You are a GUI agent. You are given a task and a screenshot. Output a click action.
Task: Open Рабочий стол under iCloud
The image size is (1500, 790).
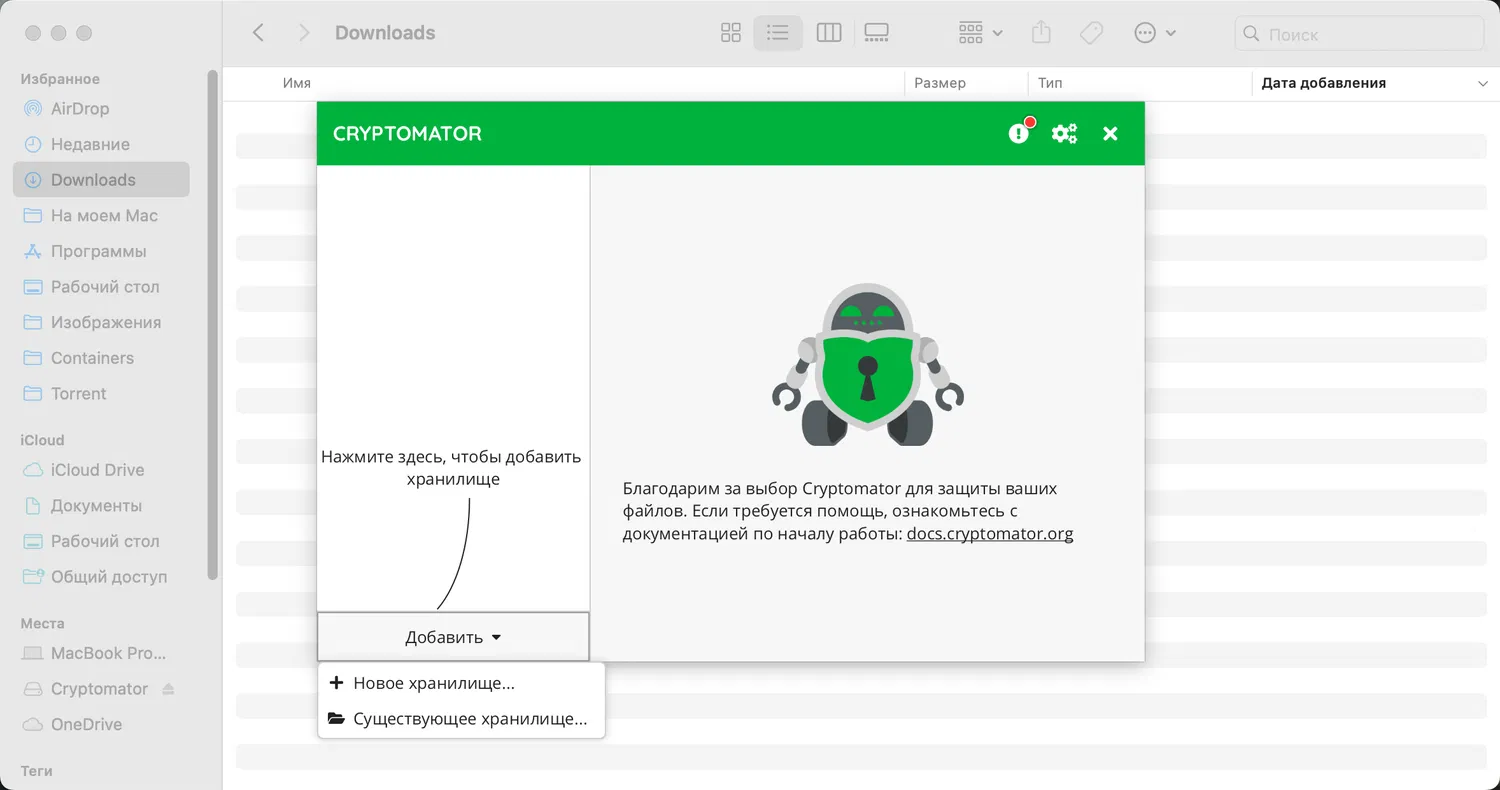101,541
